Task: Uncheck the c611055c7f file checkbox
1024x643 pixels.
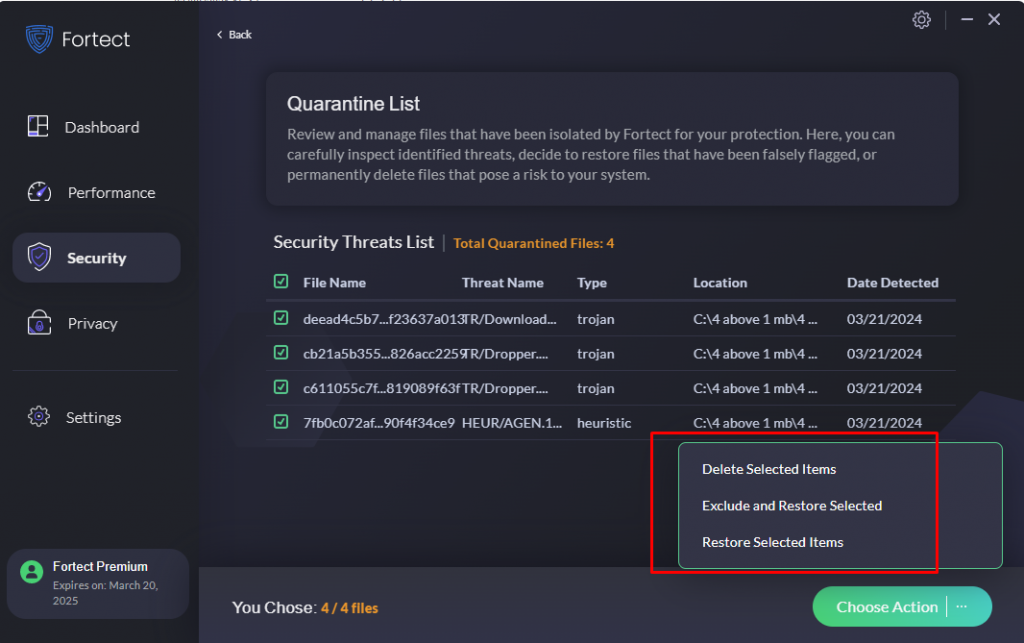Action: click(281, 388)
